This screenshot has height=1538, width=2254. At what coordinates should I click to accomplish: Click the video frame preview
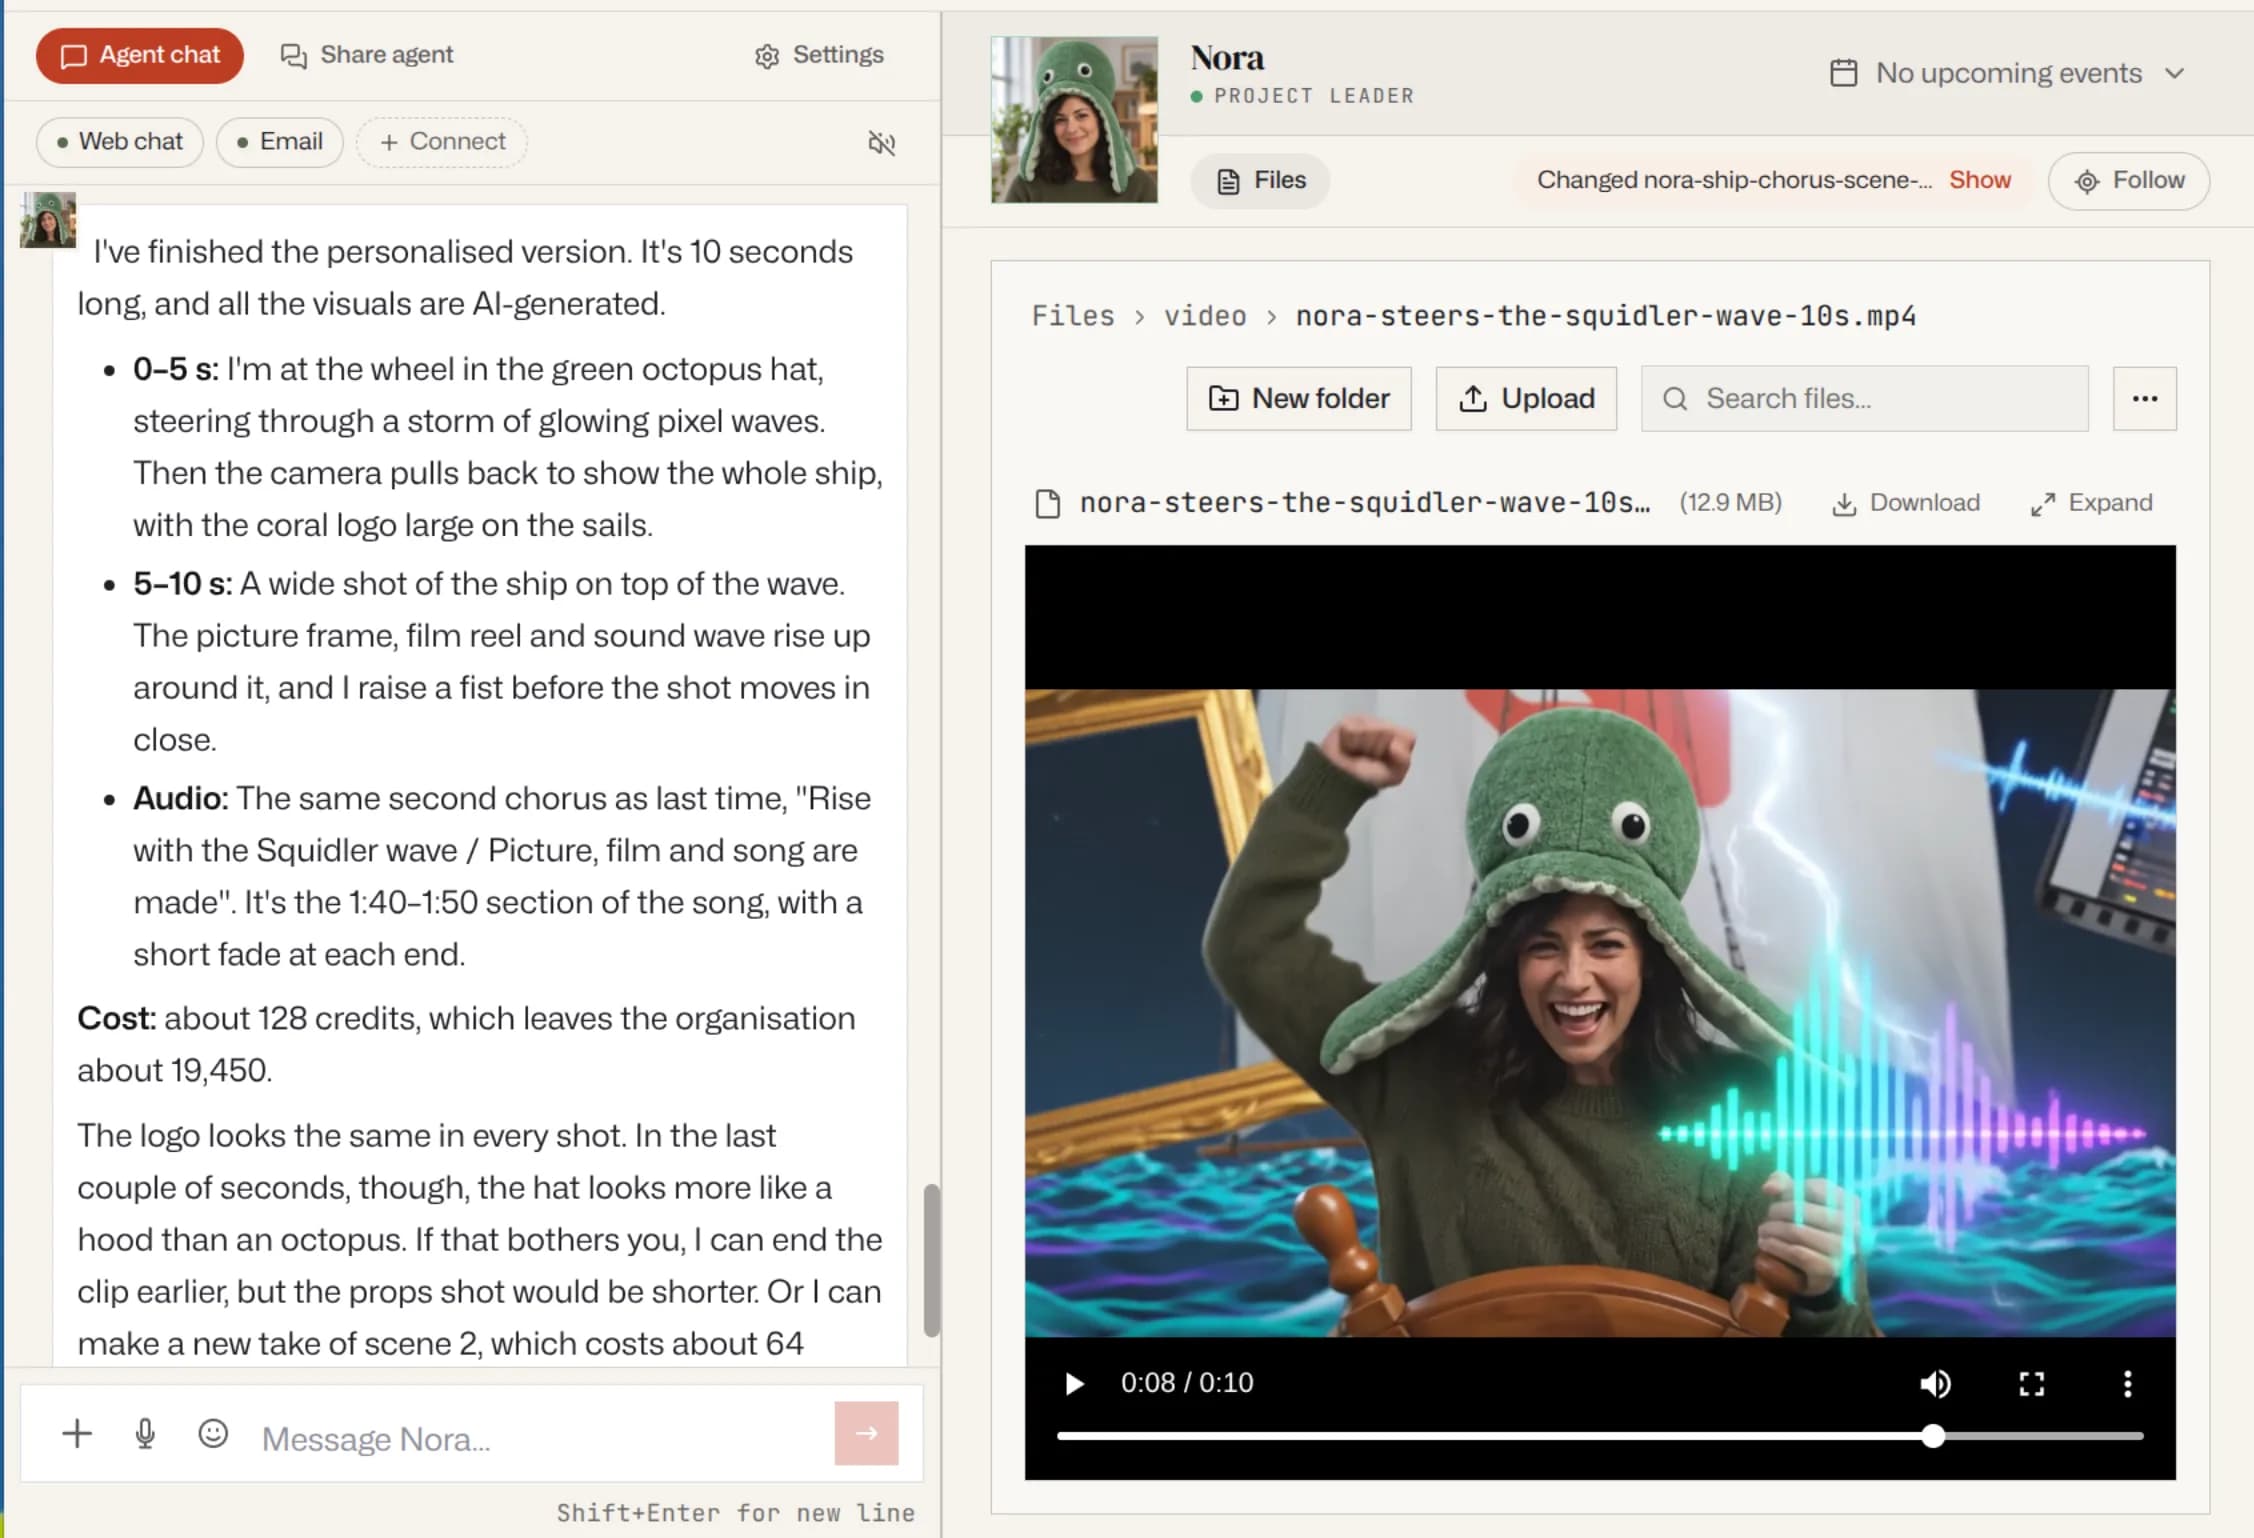pyautogui.click(x=1600, y=1012)
